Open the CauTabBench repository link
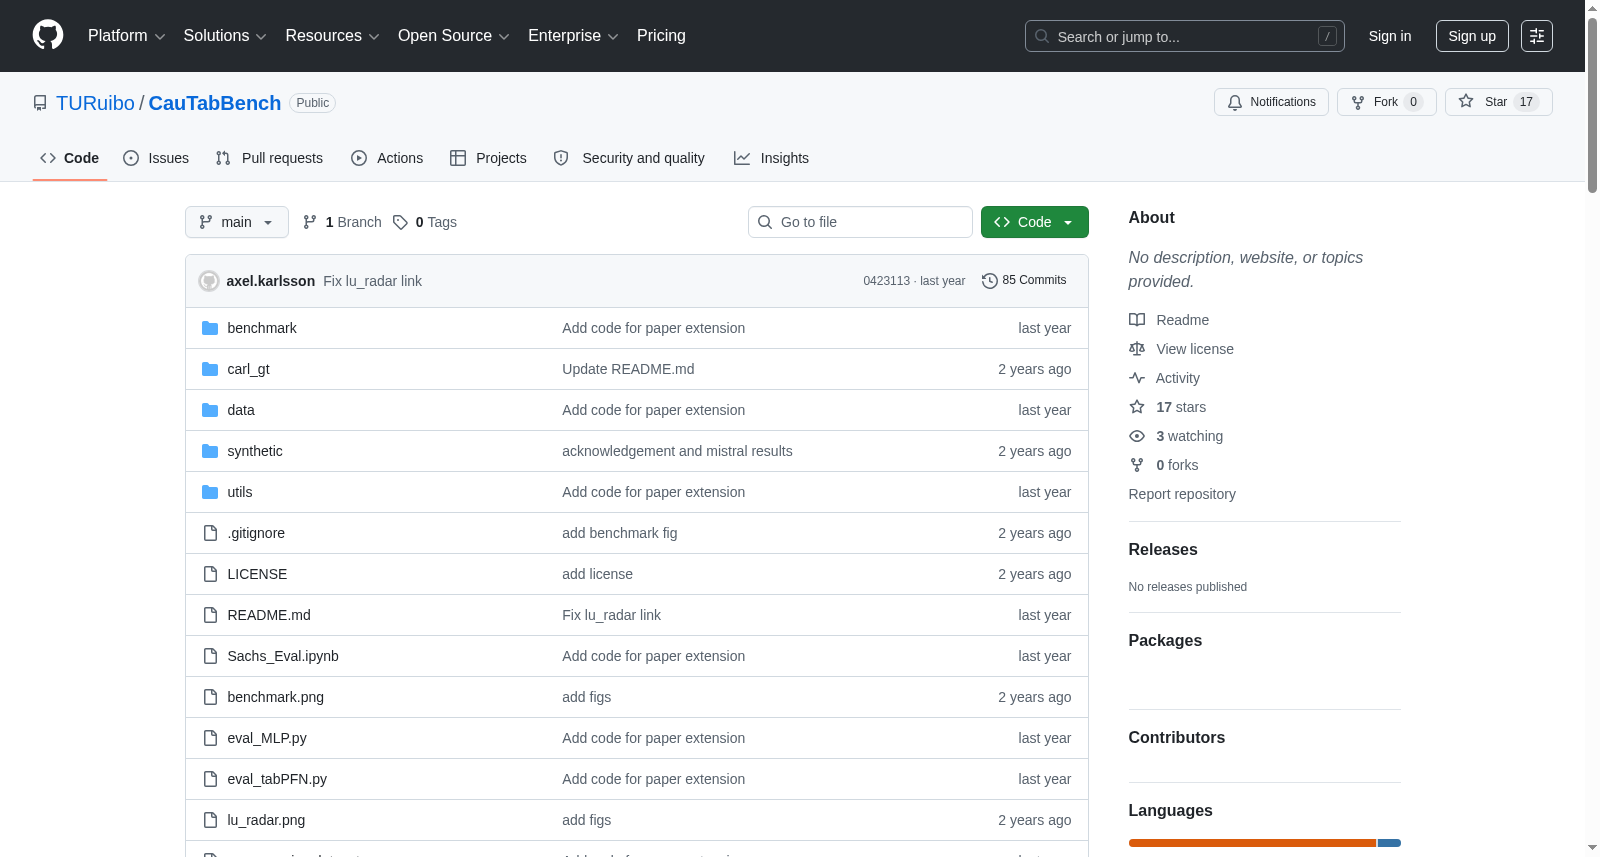 click(x=215, y=103)
